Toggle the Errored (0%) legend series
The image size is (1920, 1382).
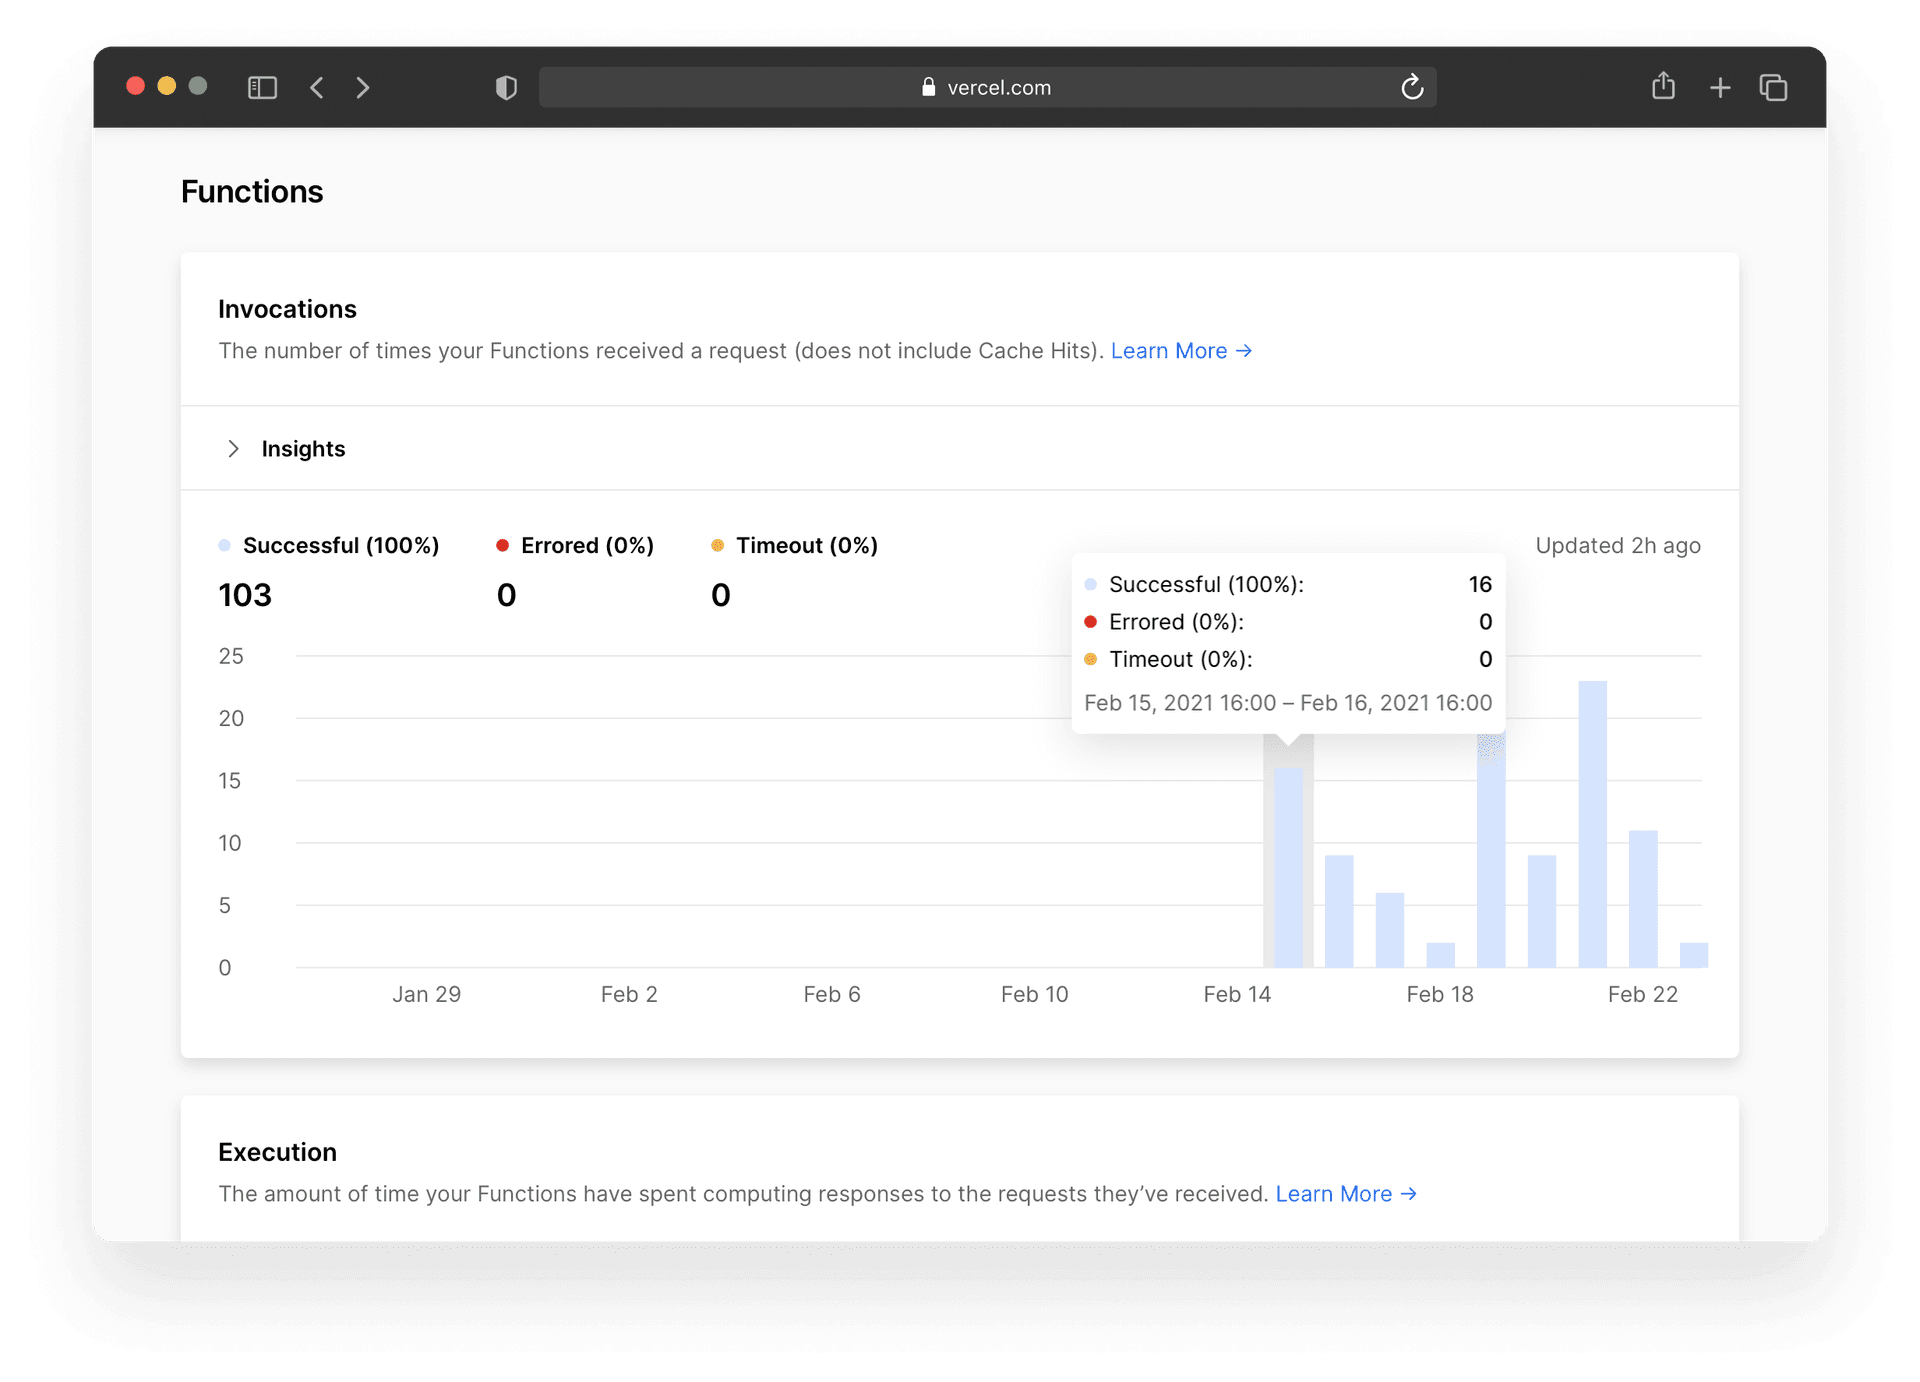coord(576,546)
